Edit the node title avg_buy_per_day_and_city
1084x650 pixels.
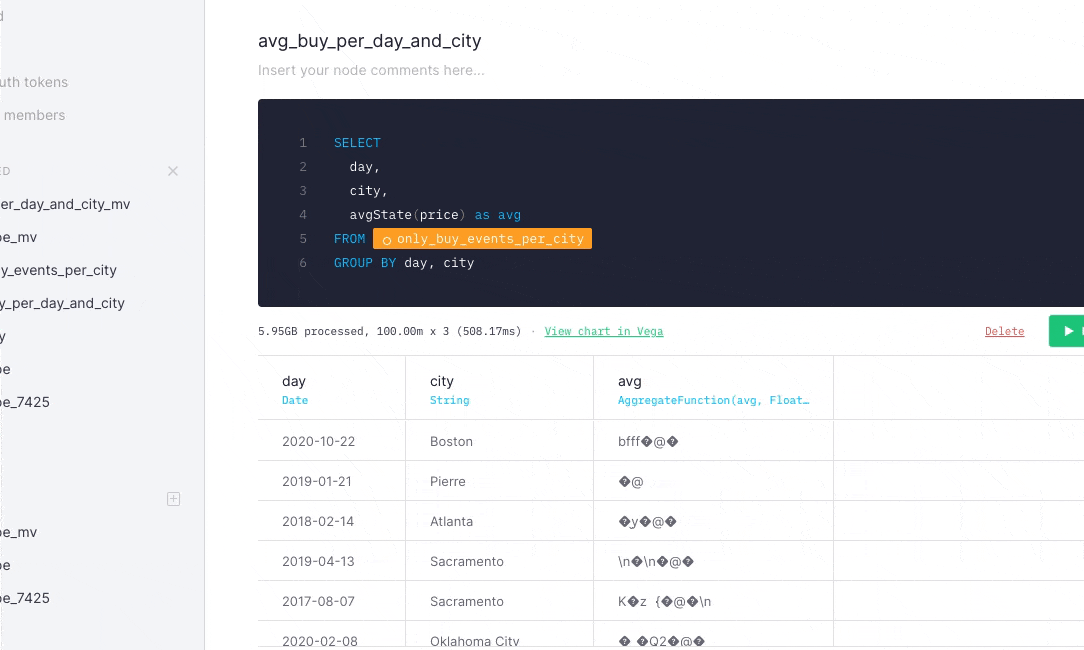[369, 41]
